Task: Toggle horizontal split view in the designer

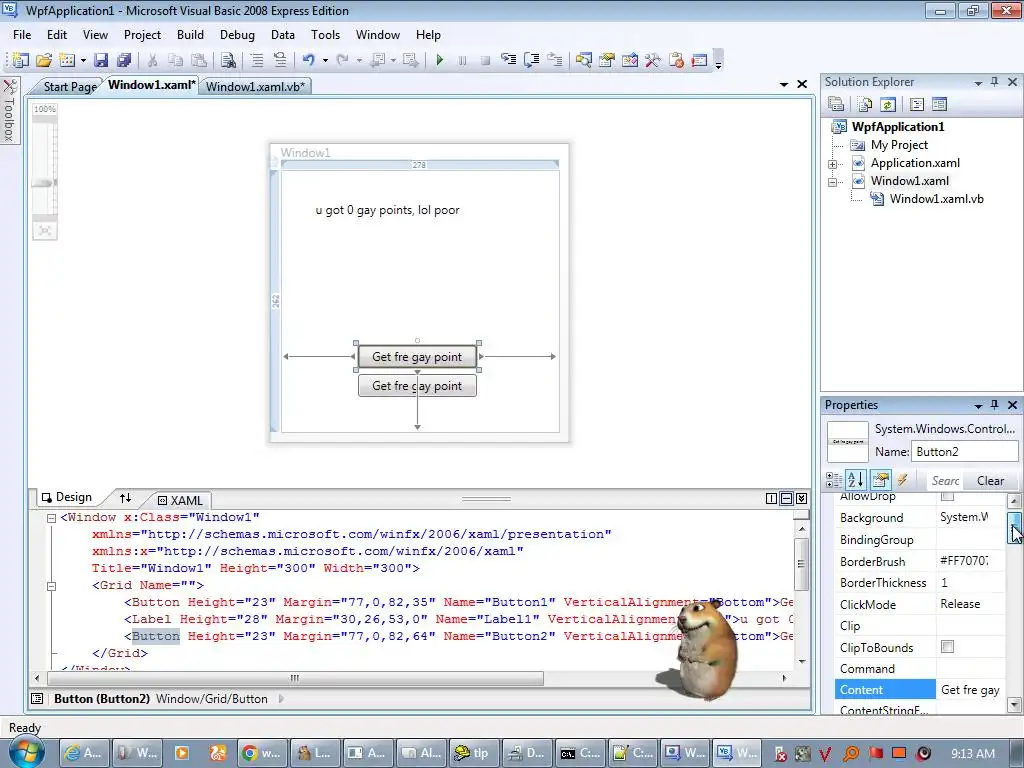Action: pyautogui.click(x=786, y=499)
